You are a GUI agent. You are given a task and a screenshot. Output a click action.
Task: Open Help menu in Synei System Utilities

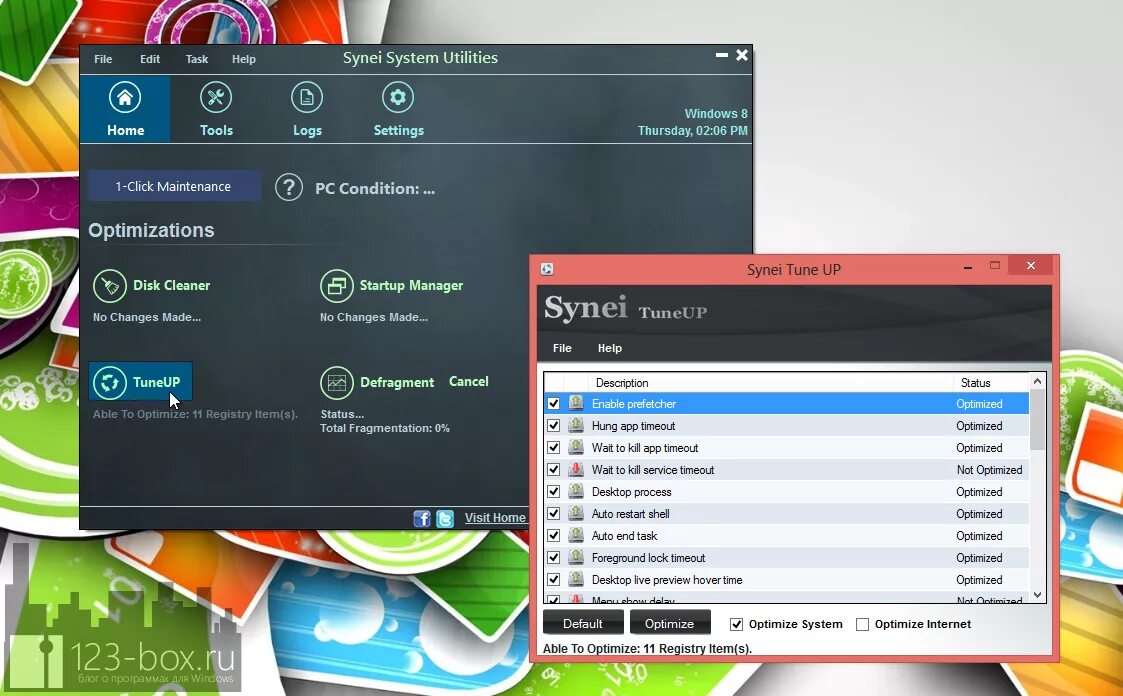pyautogui.click(x=244, y=59)
